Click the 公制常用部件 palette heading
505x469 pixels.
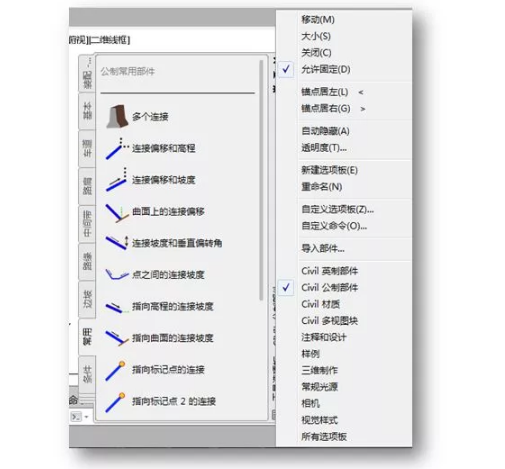[128, 71]
